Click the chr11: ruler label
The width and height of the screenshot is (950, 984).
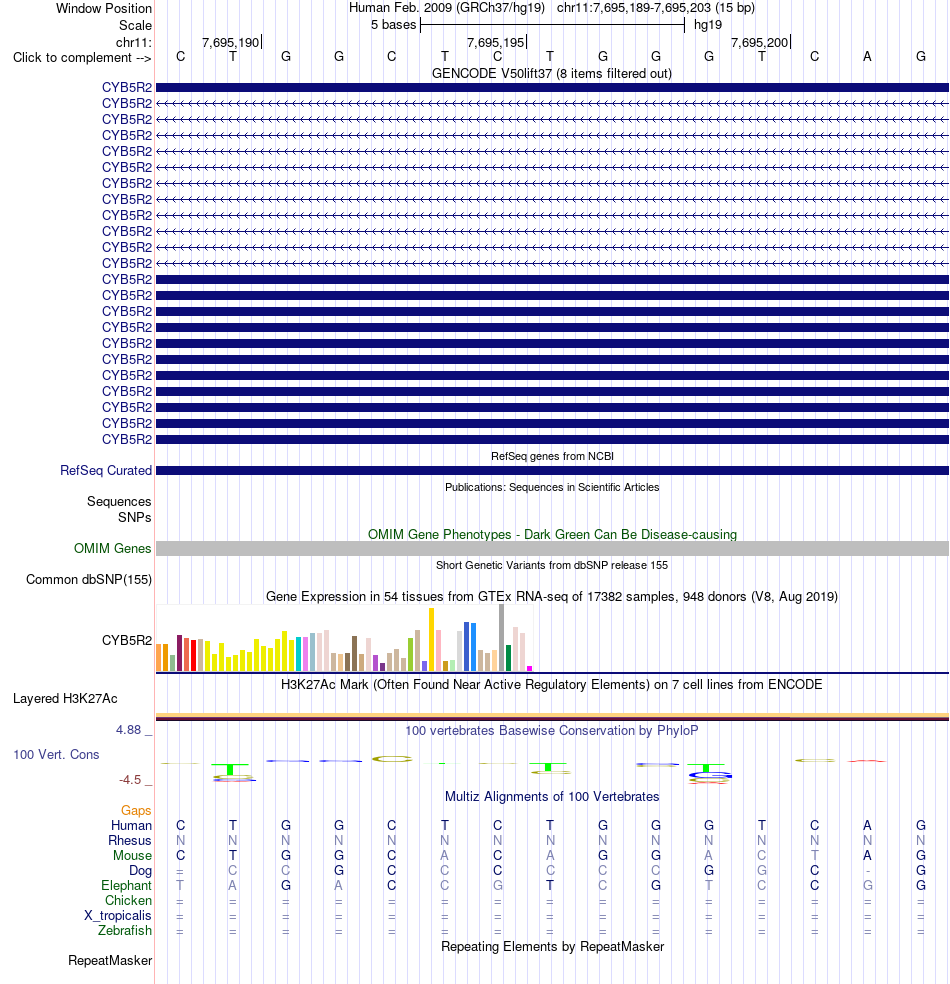tap(134, 42)
